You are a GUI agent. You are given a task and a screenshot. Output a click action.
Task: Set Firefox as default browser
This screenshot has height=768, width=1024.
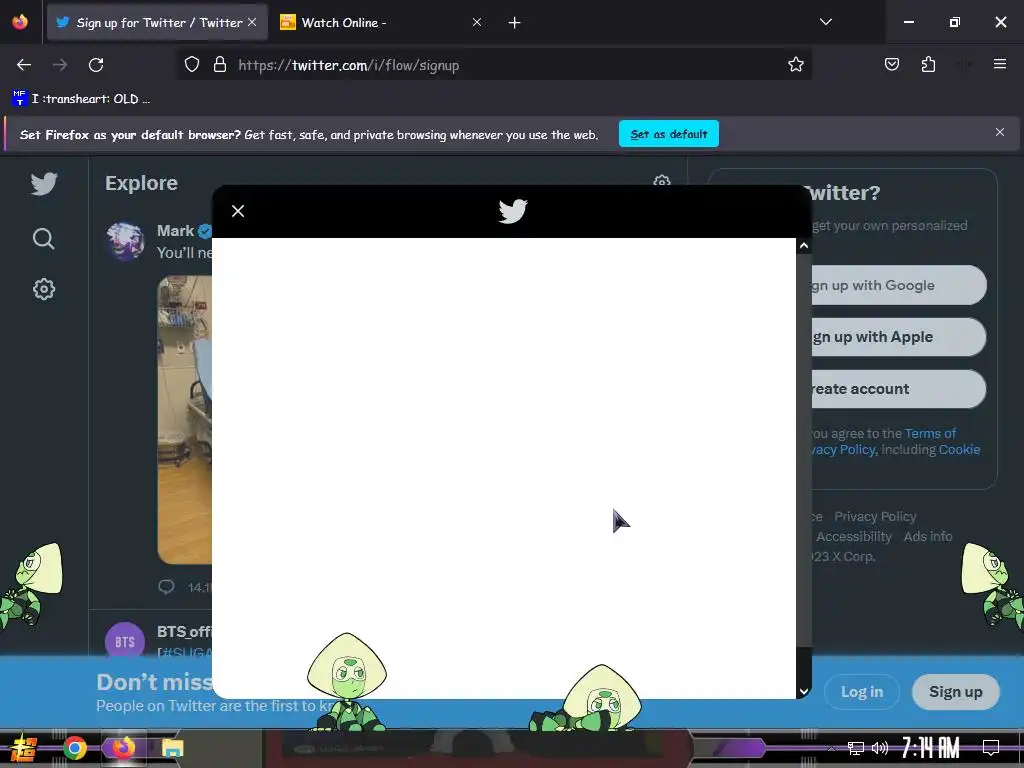pos(669,134)
